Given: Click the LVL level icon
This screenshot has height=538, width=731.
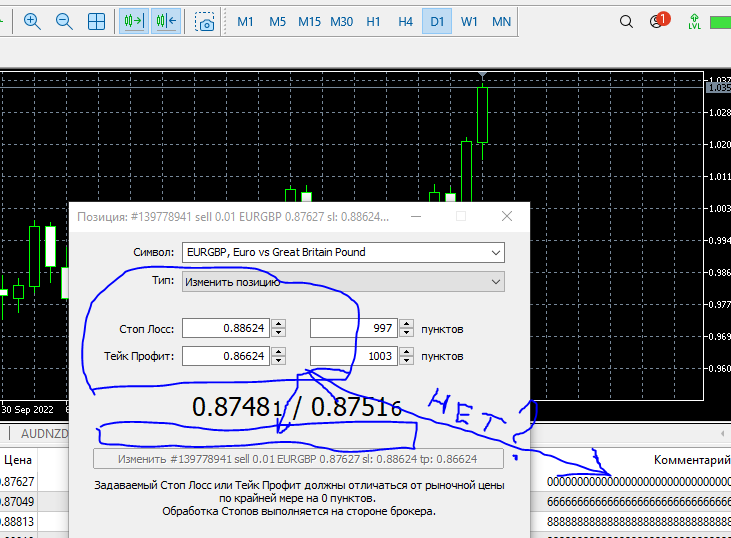Looking at the screenshot, I should (x=695, y=21).
